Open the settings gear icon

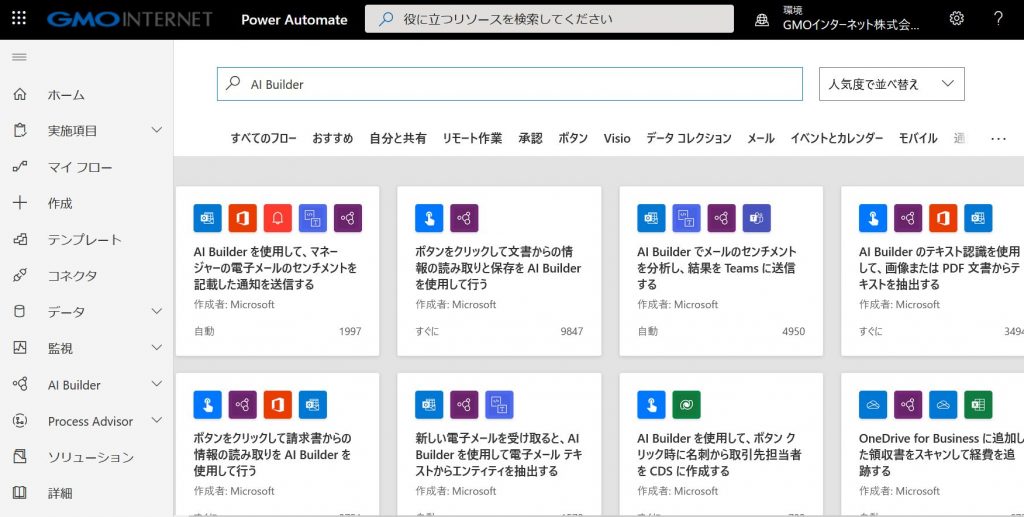[x=957, y=18]
